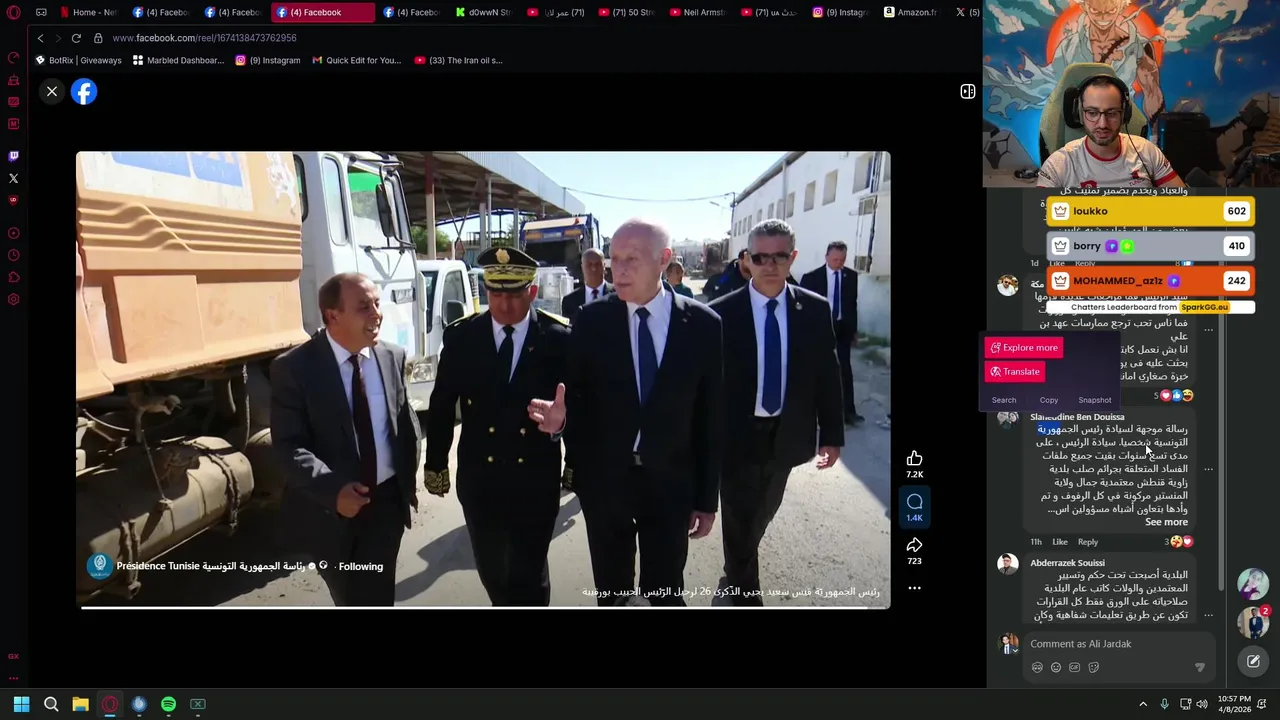Open Twitch from the Opera sidebar
The width and height of the screenshot is (1280, 720).
[x=13, y=156]
